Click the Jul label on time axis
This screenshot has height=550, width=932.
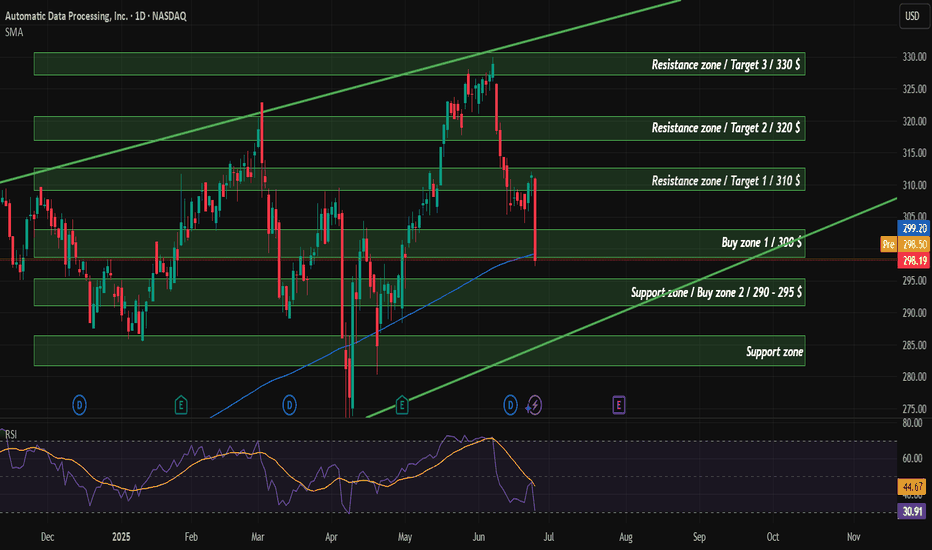click(549, 537)
